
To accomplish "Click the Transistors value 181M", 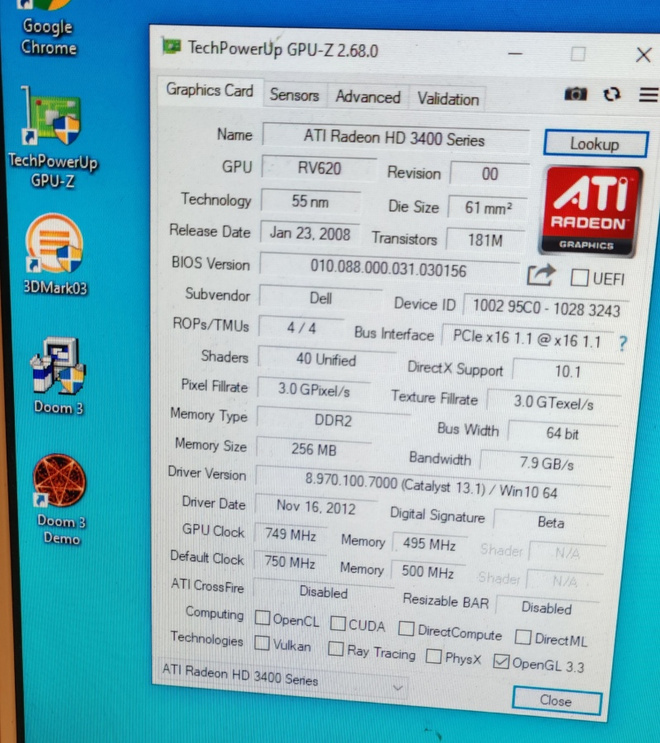I will click(x=485, y=240).
